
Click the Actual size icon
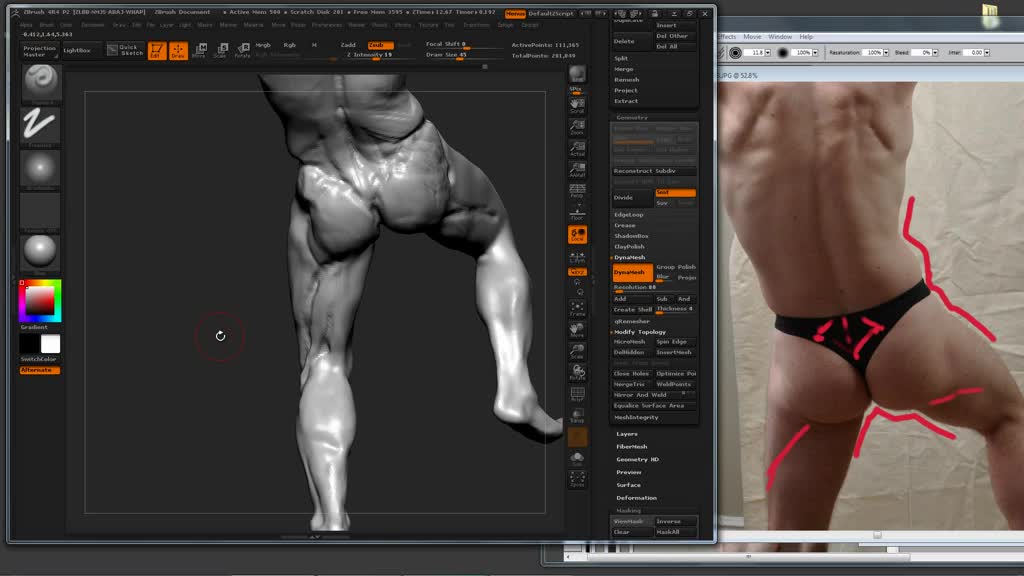[577, 149]
